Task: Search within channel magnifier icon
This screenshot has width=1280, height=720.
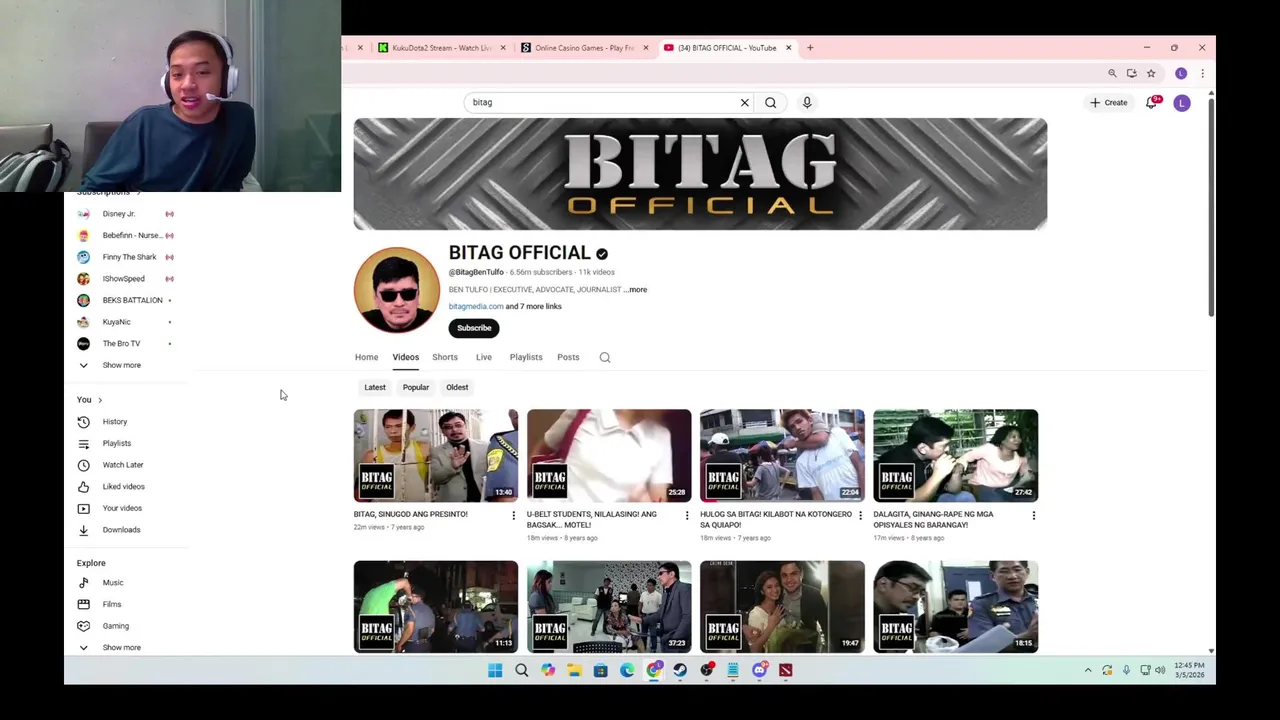Action: tap(605, 357)
